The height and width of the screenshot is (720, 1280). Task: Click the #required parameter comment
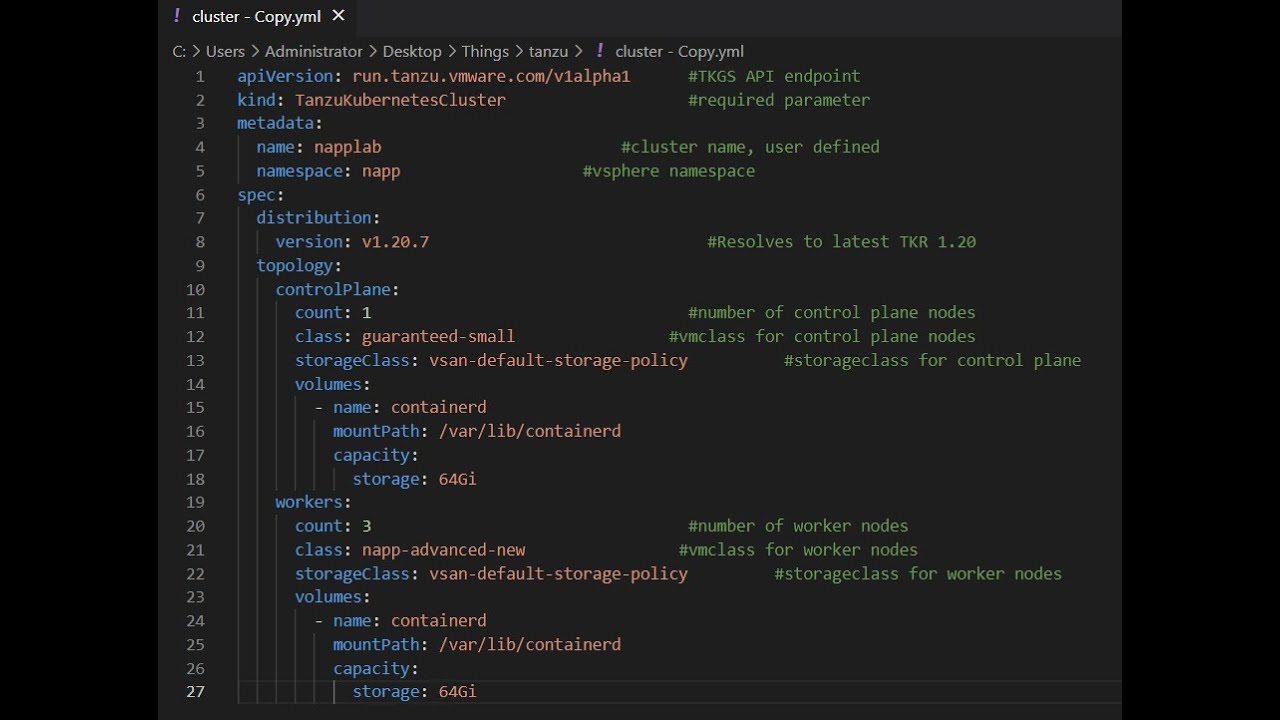pyautogui.click(x=779, y=100)
